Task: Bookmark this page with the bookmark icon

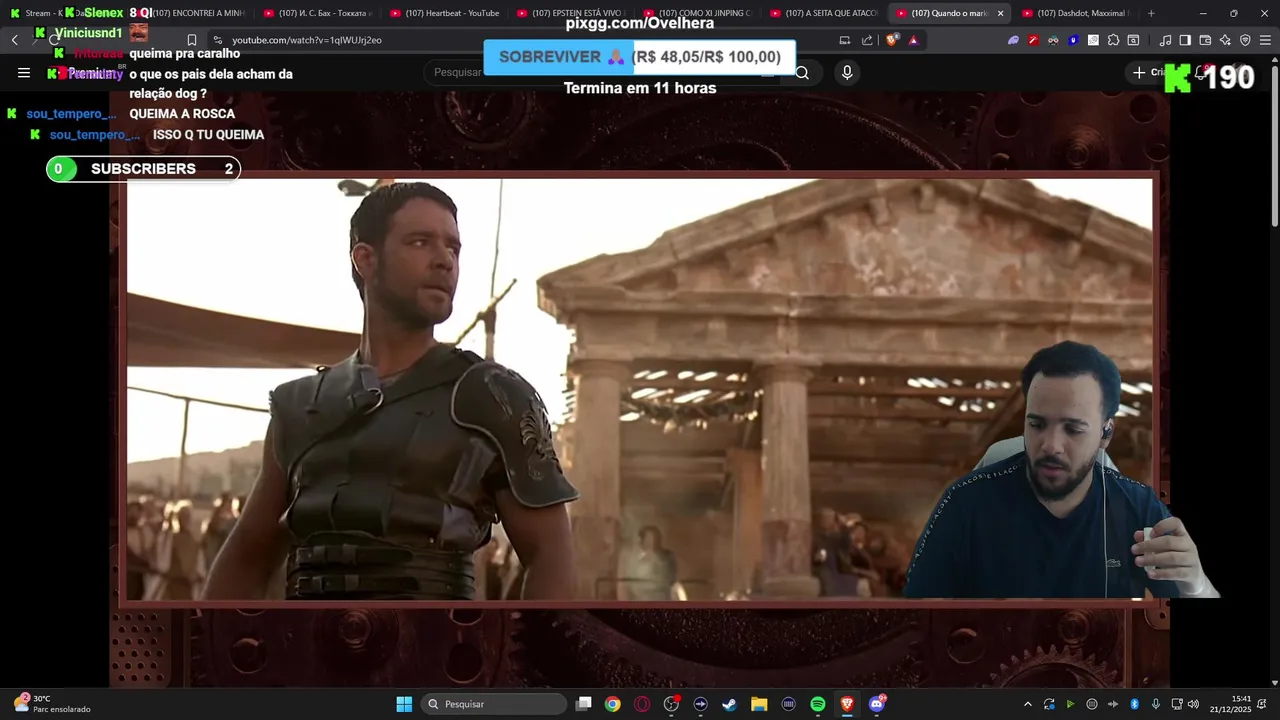Action: 192,40
